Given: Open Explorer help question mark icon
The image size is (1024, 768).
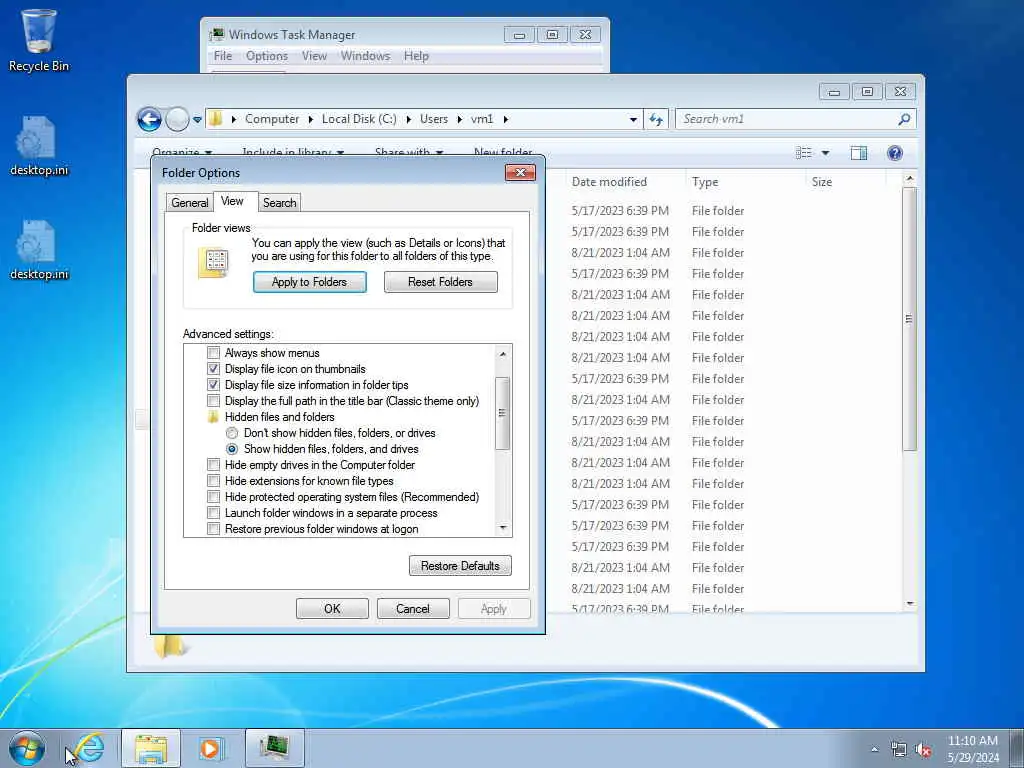Looking at the screenshot, I should coord(895,153).
